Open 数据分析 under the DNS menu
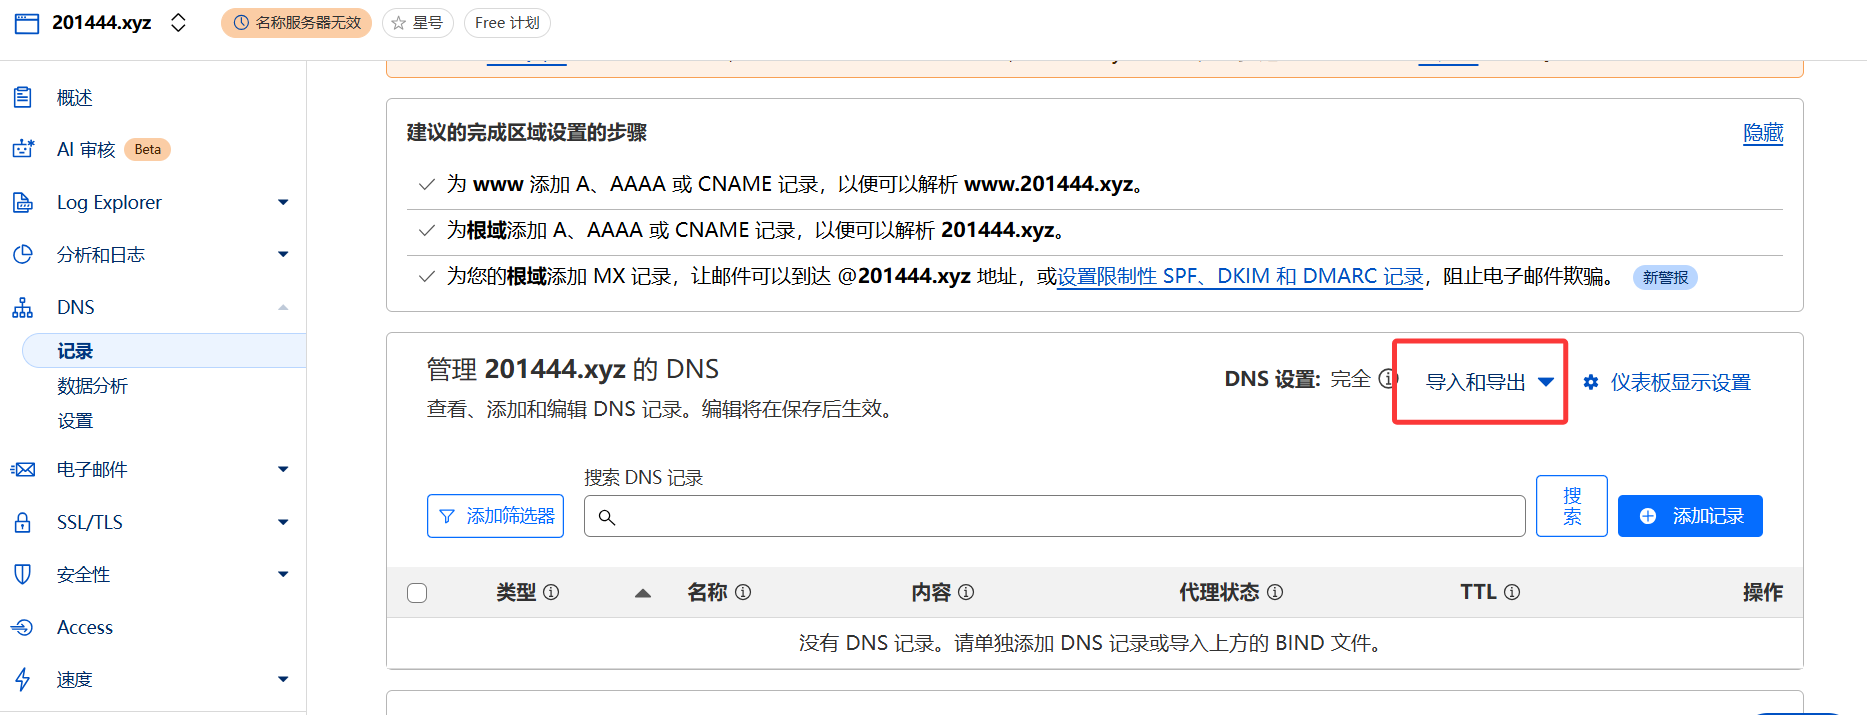This screenshot has width=1867, height=715. click(92, 386)
